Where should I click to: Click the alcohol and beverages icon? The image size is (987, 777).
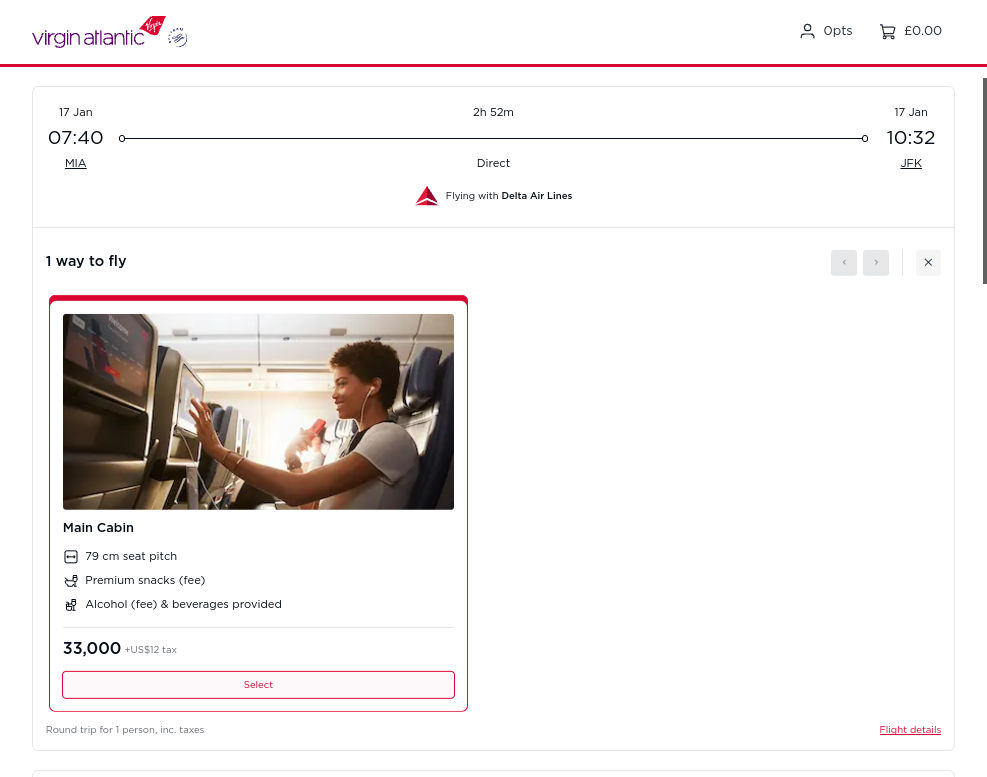coord(71,605)
